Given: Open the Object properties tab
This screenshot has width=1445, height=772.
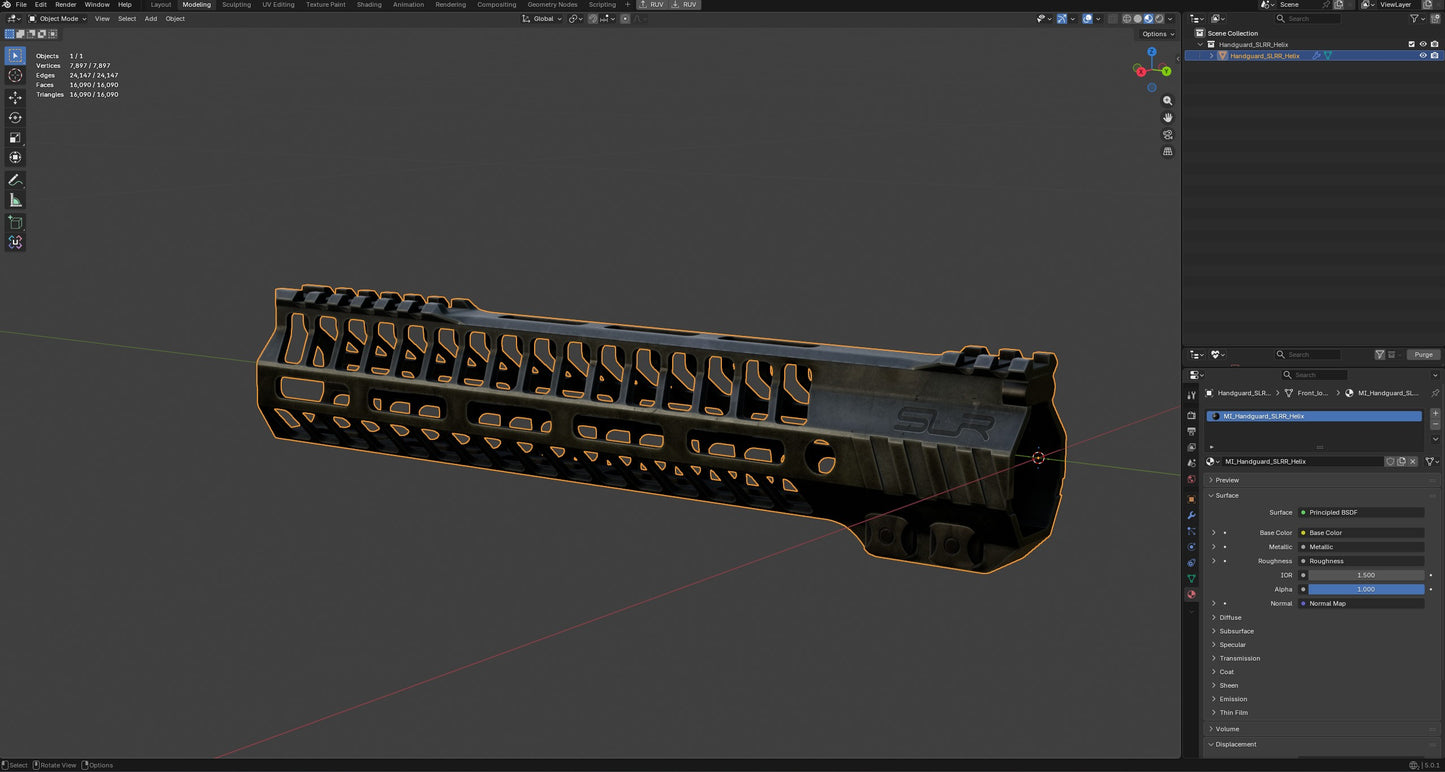Looking at the screenshot, I should (1191, 499).
